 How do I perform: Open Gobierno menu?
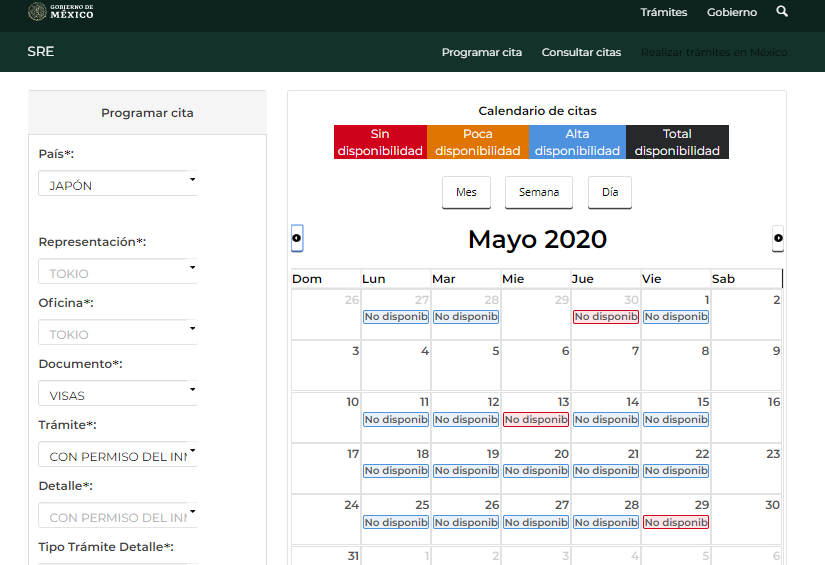coord(731,12)
